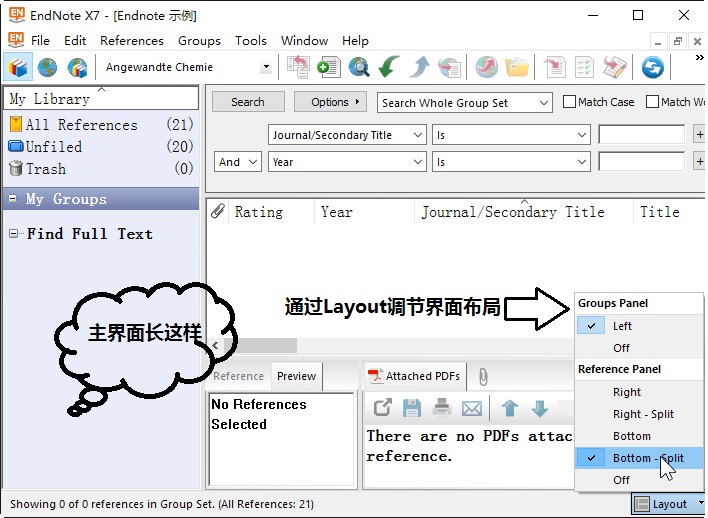Click the blue Export arrow icon
This screenshot has height=518, width=708.
pyautogui.click(x=419, y=67)
